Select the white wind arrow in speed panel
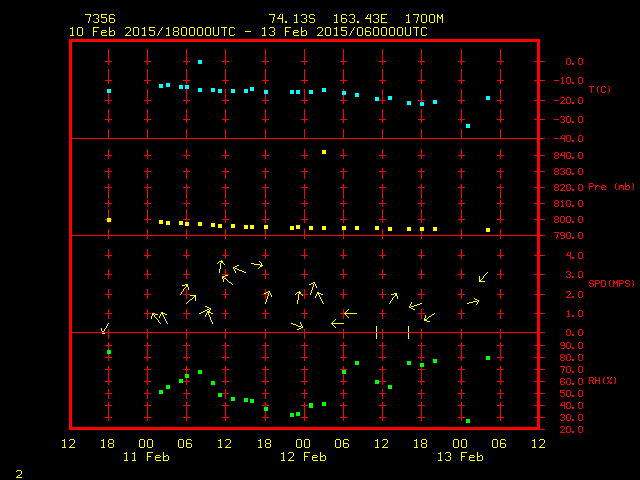Image resolution: width=640 pixels, height=480 pixels. click(348, 314)
